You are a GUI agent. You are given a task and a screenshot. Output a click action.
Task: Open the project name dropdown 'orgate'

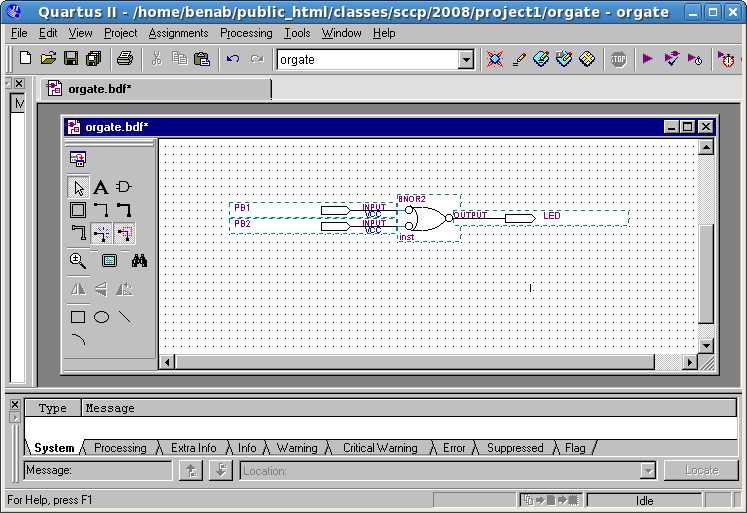coord(465,60)
